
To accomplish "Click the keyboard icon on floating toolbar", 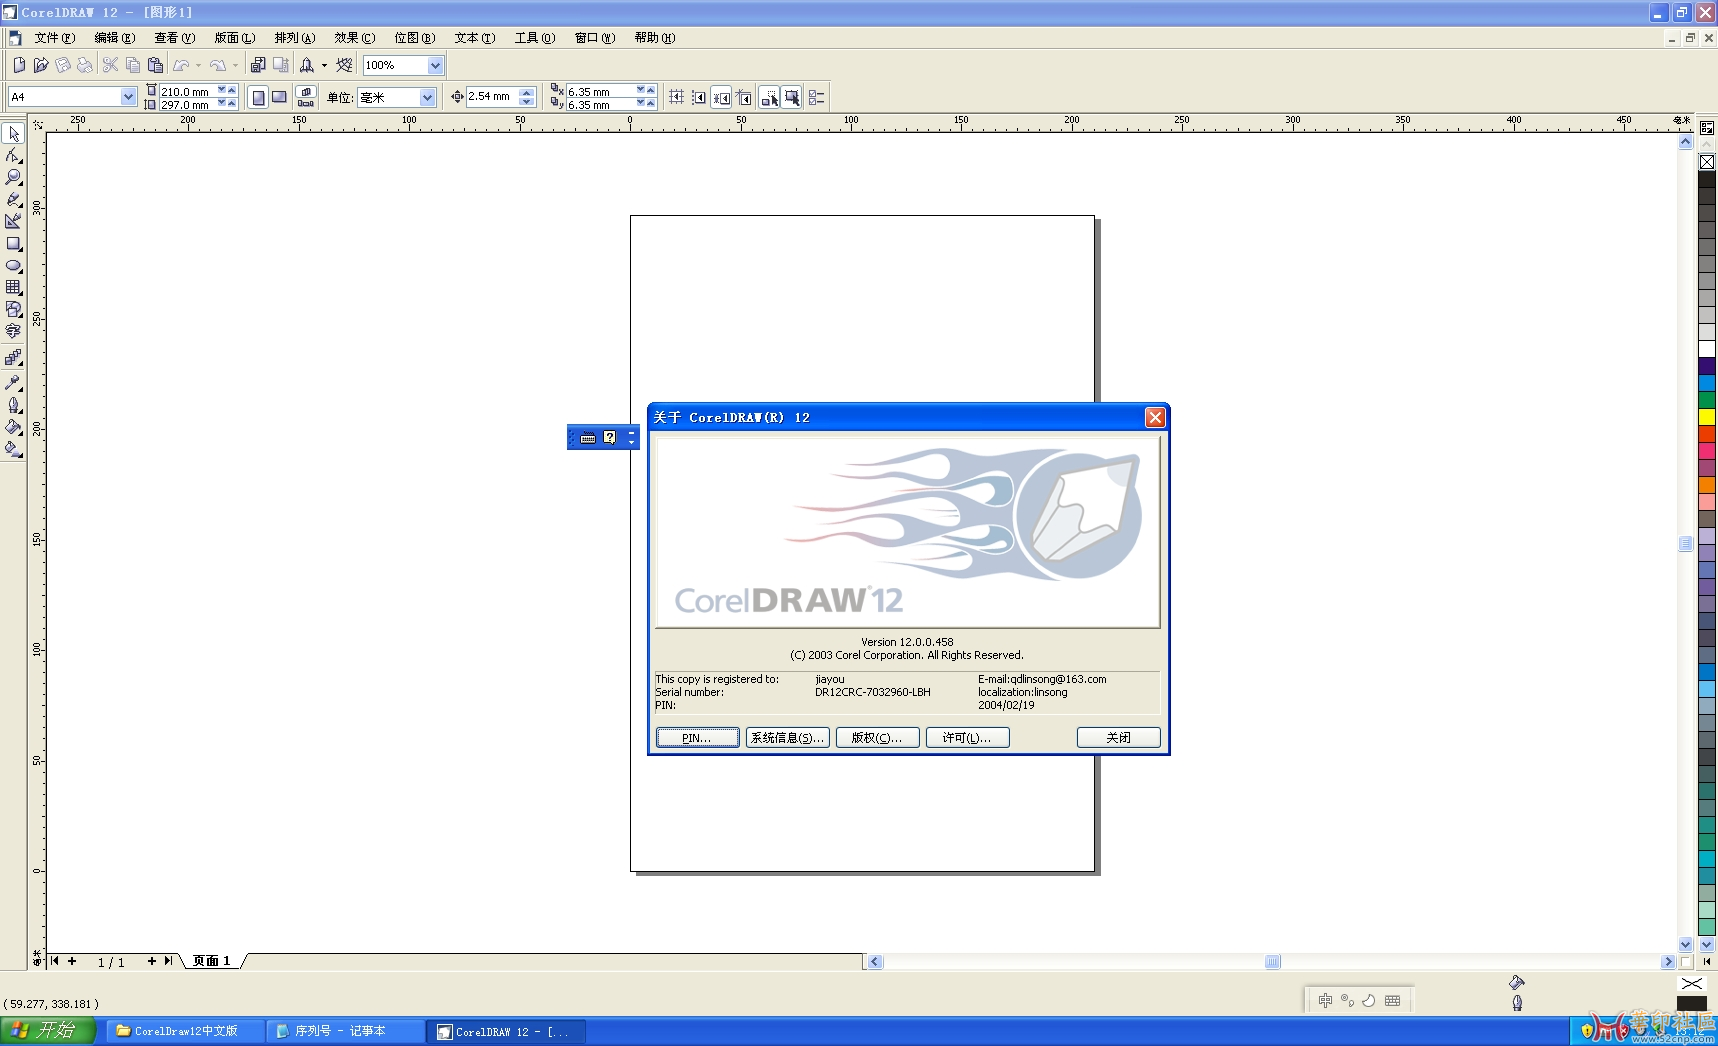I will [588, 438].
